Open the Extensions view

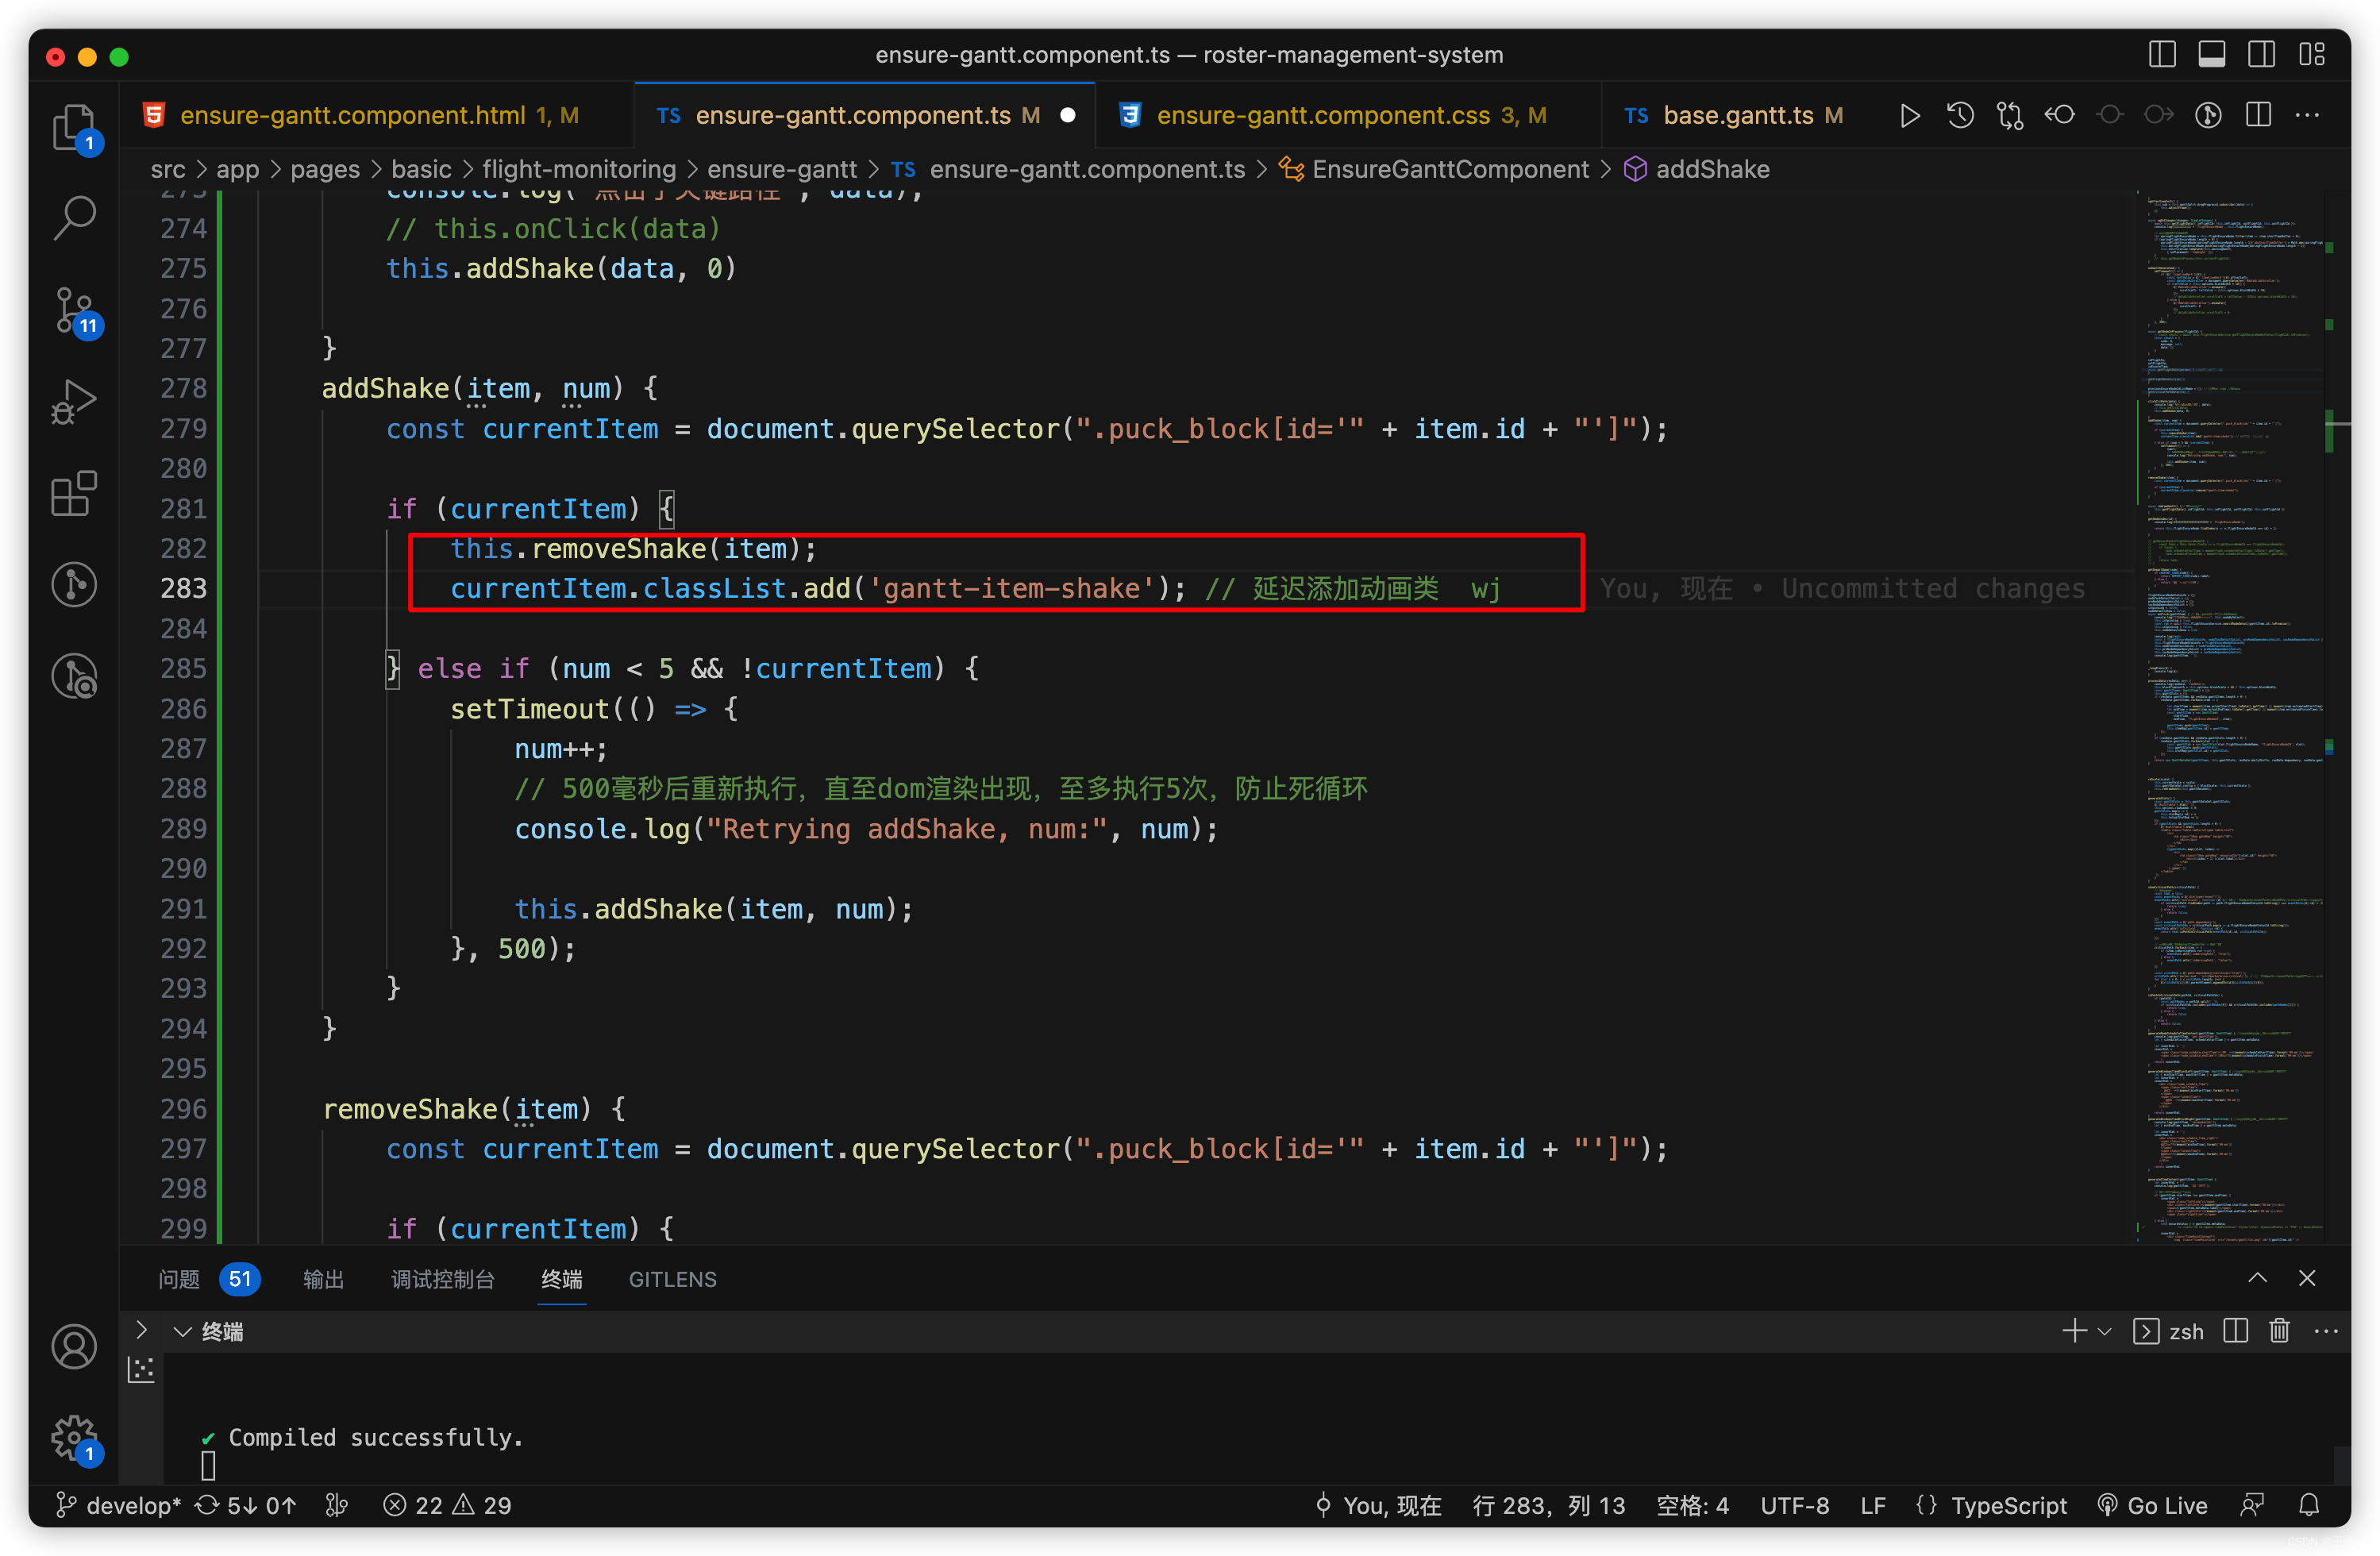(x=73, y=493)
